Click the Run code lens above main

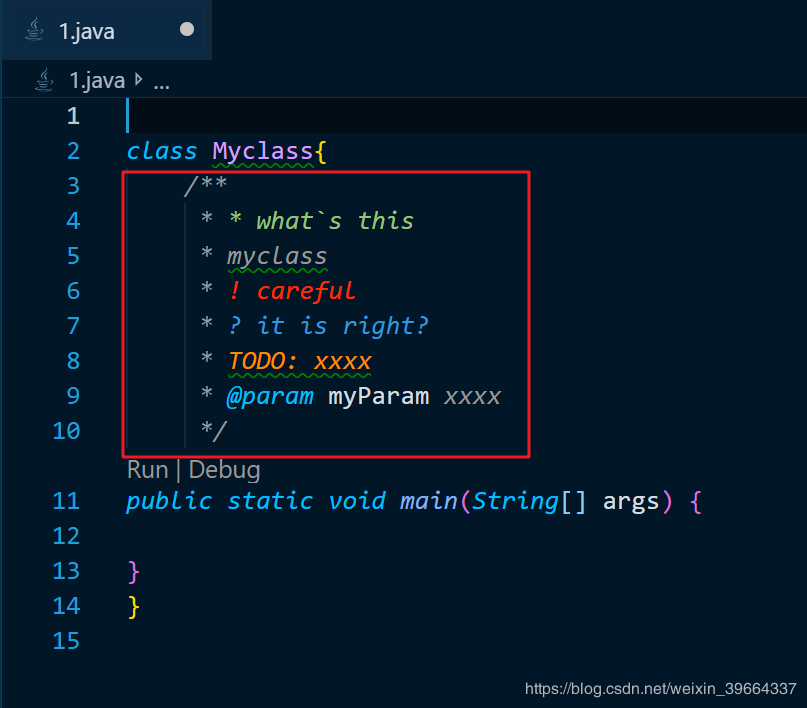pos(147,469)
